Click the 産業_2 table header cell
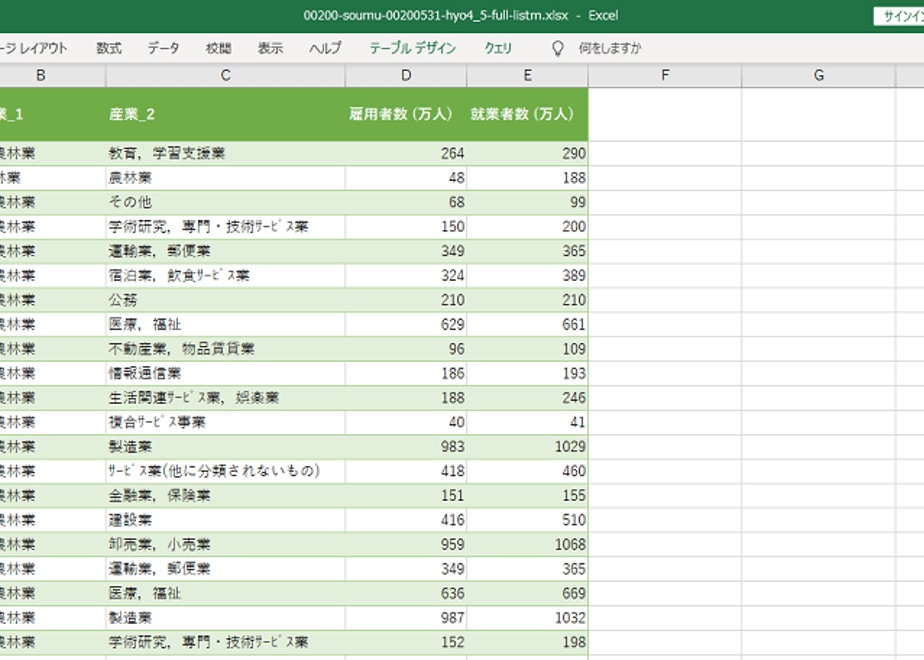 tap(225, 114)
